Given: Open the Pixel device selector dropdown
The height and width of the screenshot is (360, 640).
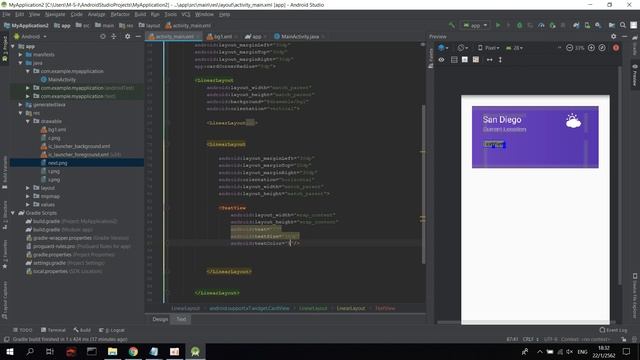Looking at the screenshot, I should pos(489,48).
